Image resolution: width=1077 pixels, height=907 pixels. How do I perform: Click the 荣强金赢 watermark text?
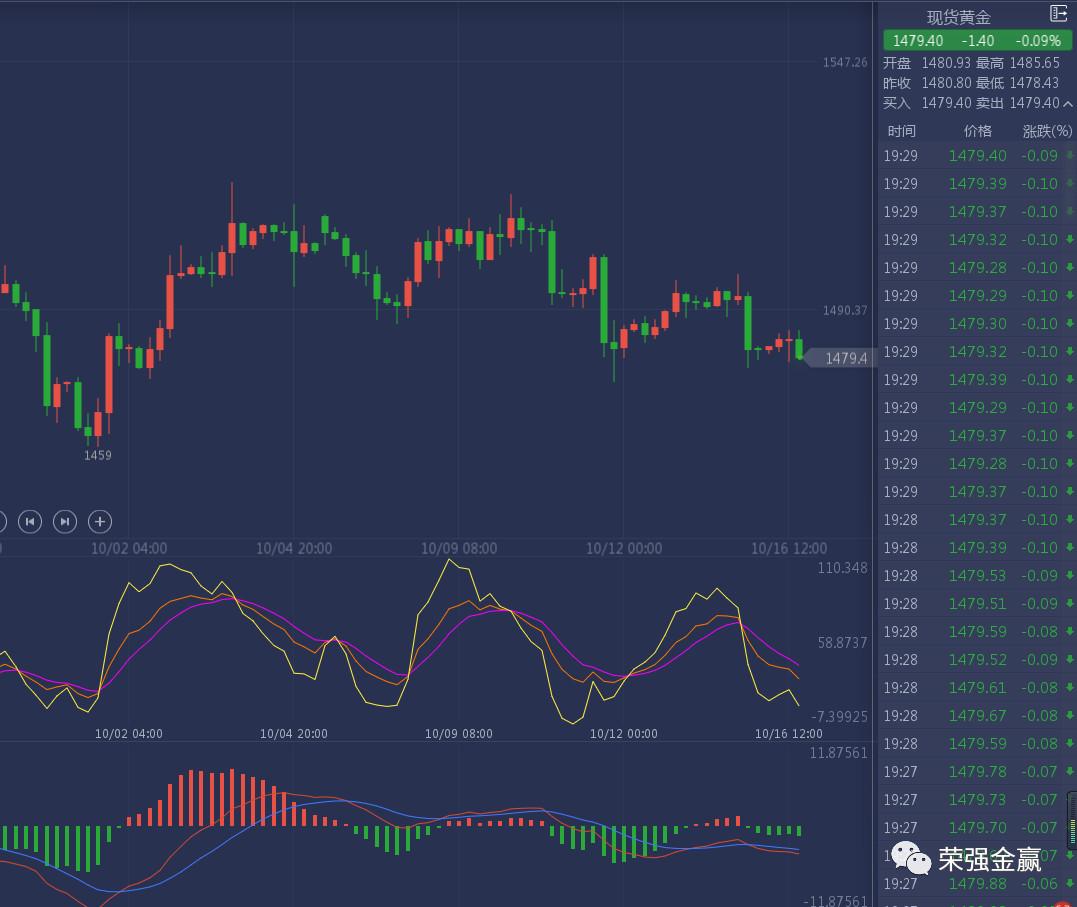click(988, 859)
